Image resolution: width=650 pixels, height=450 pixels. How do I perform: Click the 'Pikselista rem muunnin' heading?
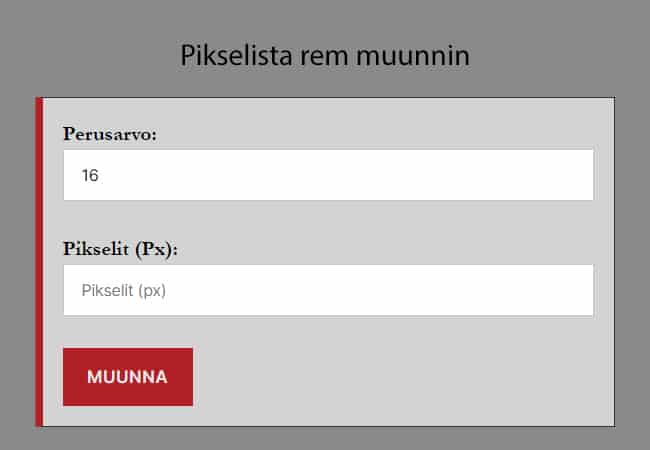325,55
